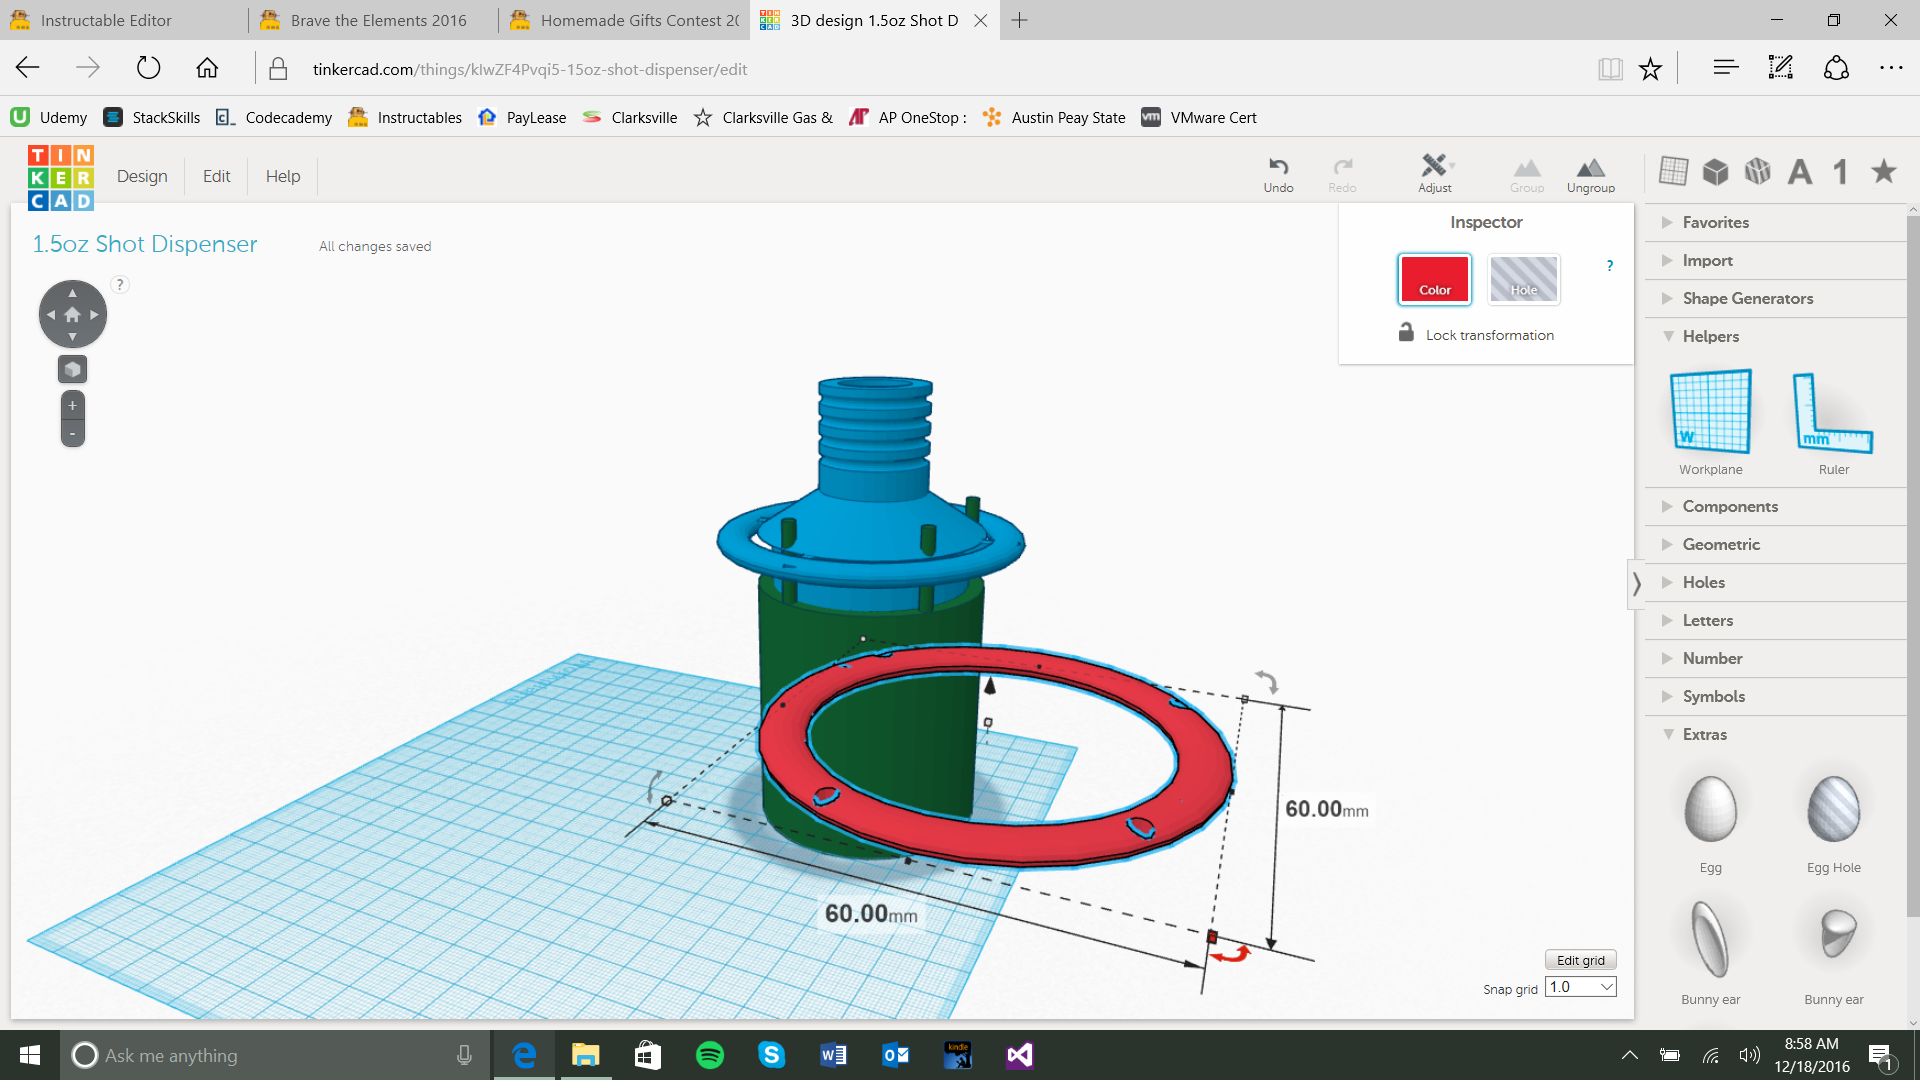Collapse the Helpers section
1920x1080 pixels.
point(1710,336)
